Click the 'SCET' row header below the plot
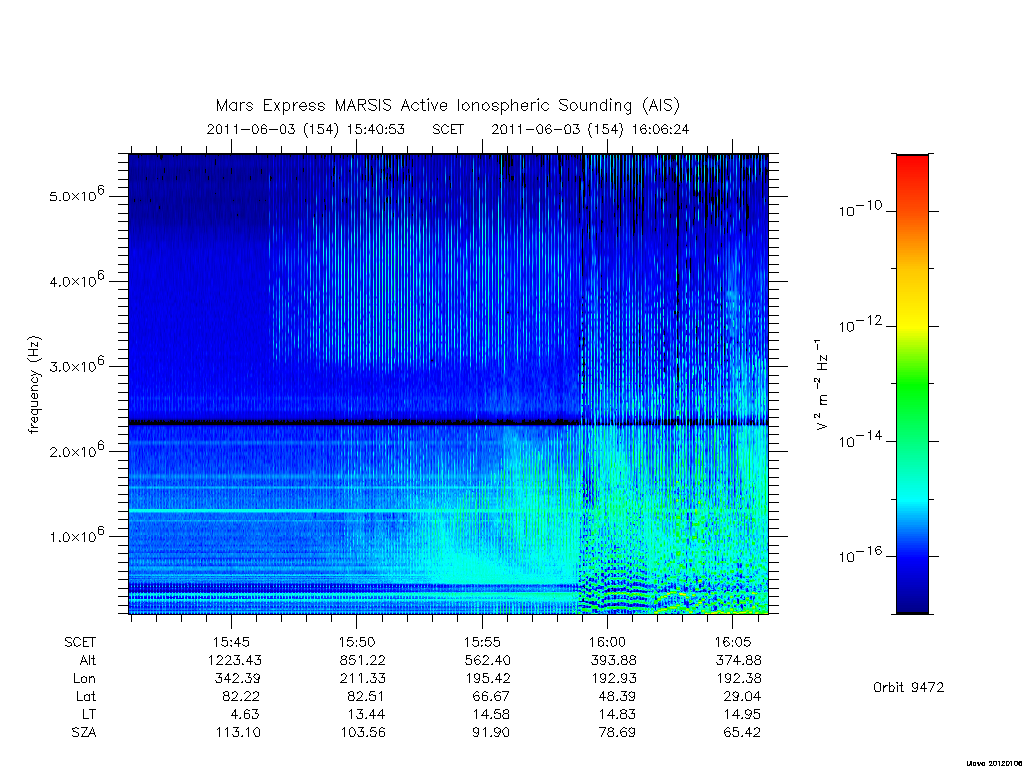 (80, 642)
